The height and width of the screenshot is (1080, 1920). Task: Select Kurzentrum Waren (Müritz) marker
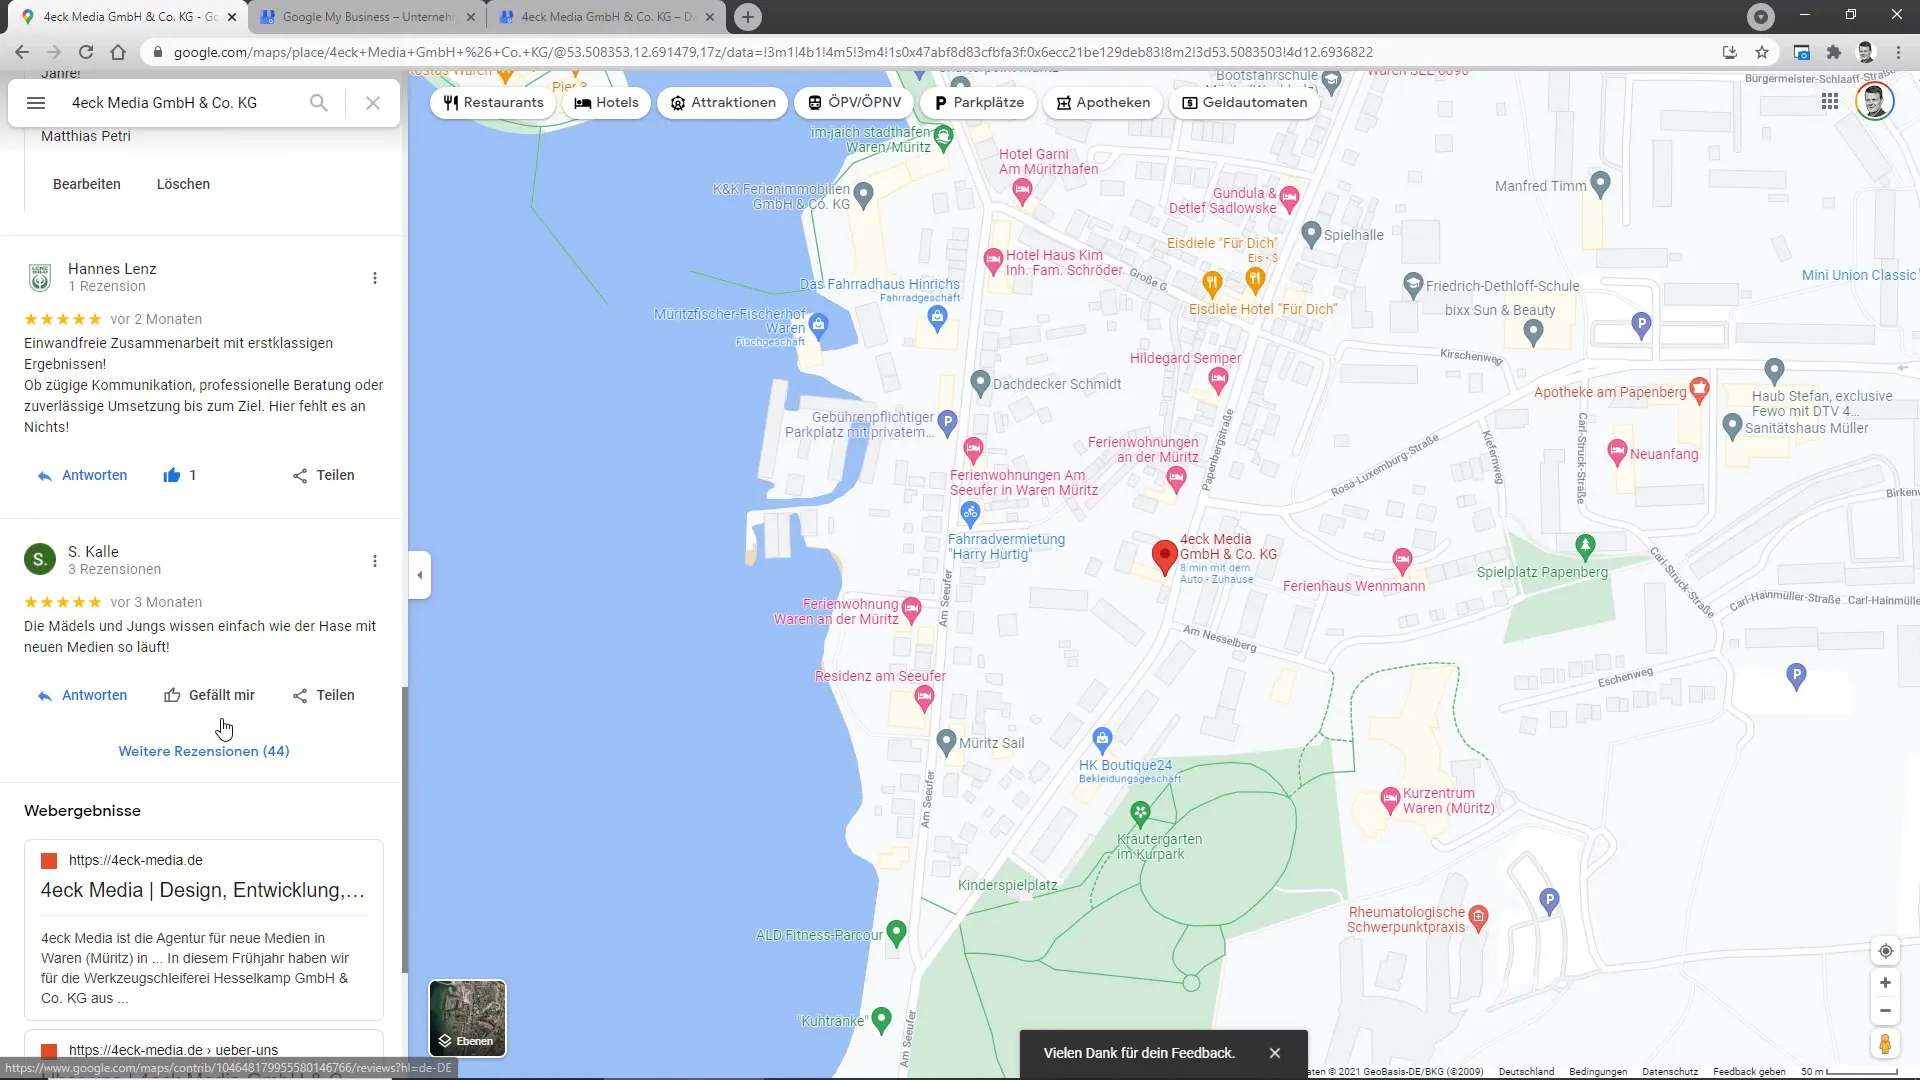tap(1389, 799)
